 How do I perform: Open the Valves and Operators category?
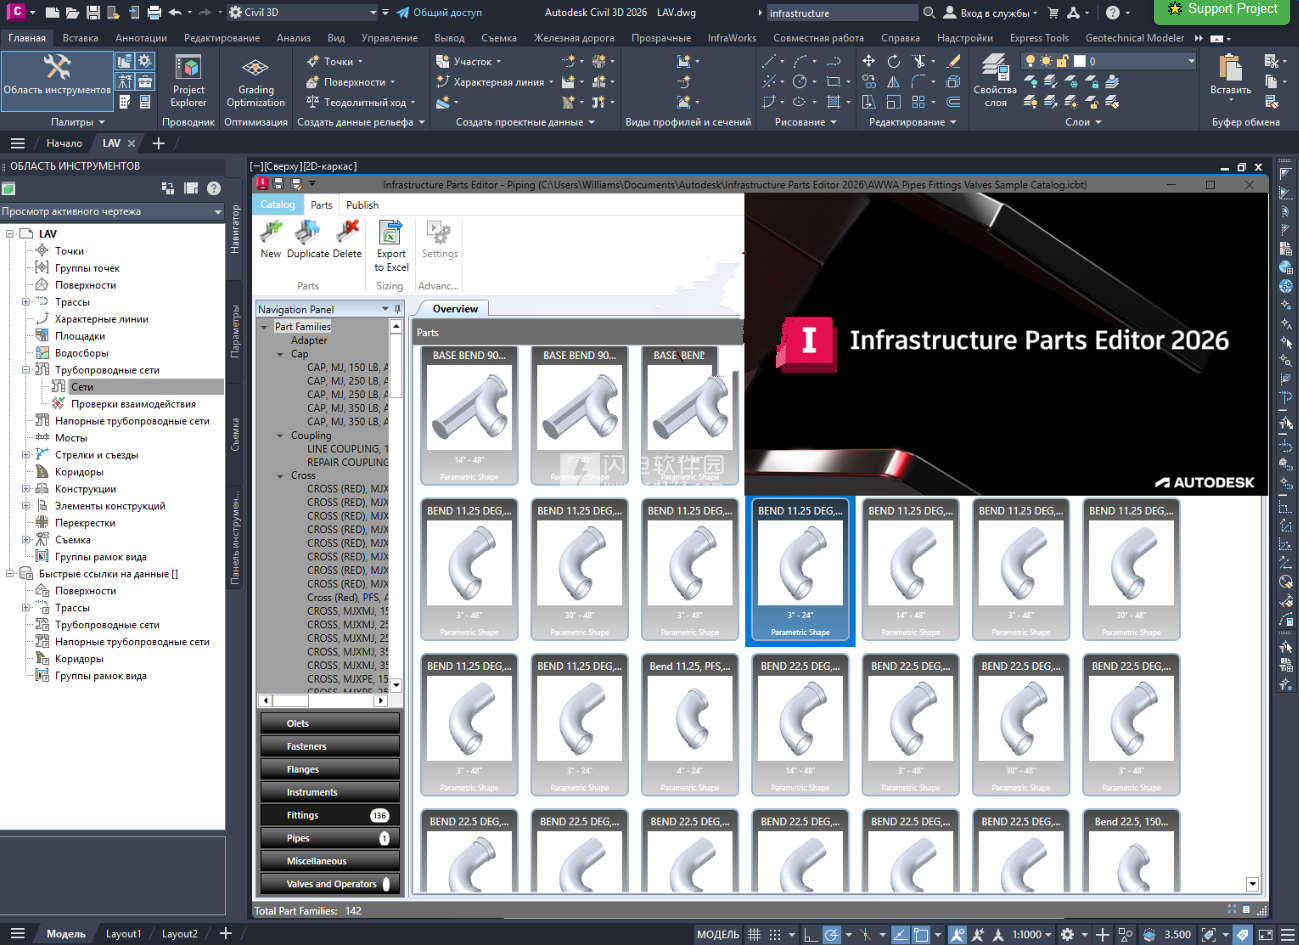[x=330, y=884]
